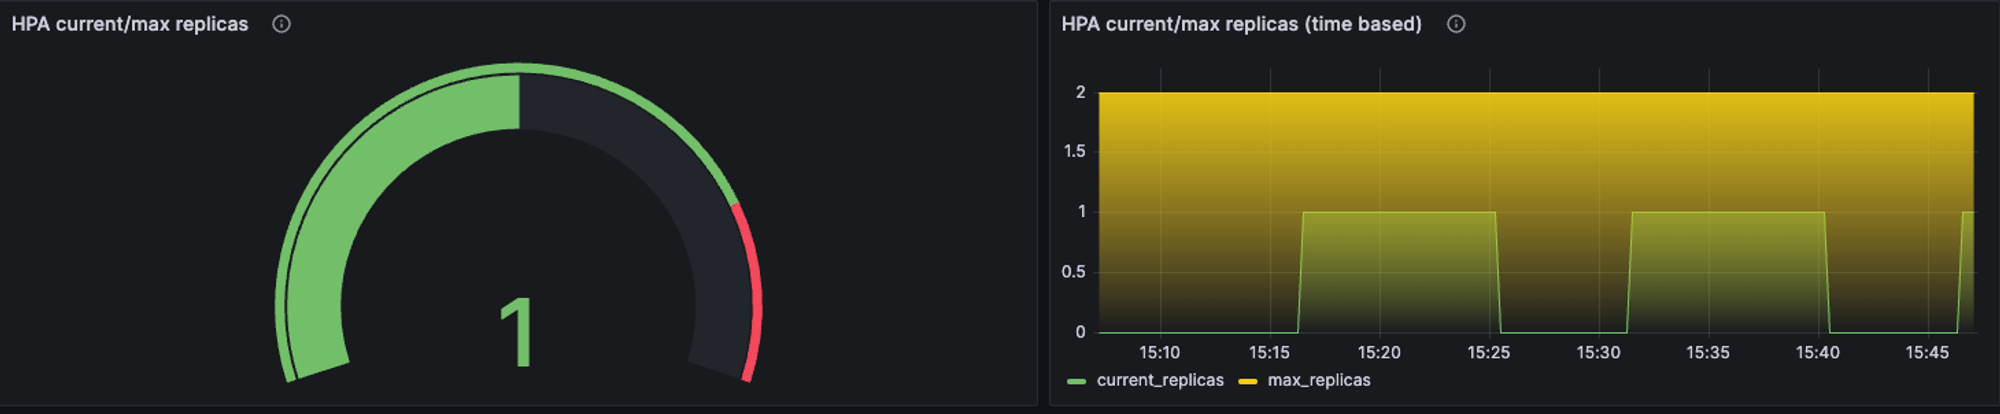Click y-axis label 1.5
This screenshot has height=414, width=2000.
[x=1074, y=151]
